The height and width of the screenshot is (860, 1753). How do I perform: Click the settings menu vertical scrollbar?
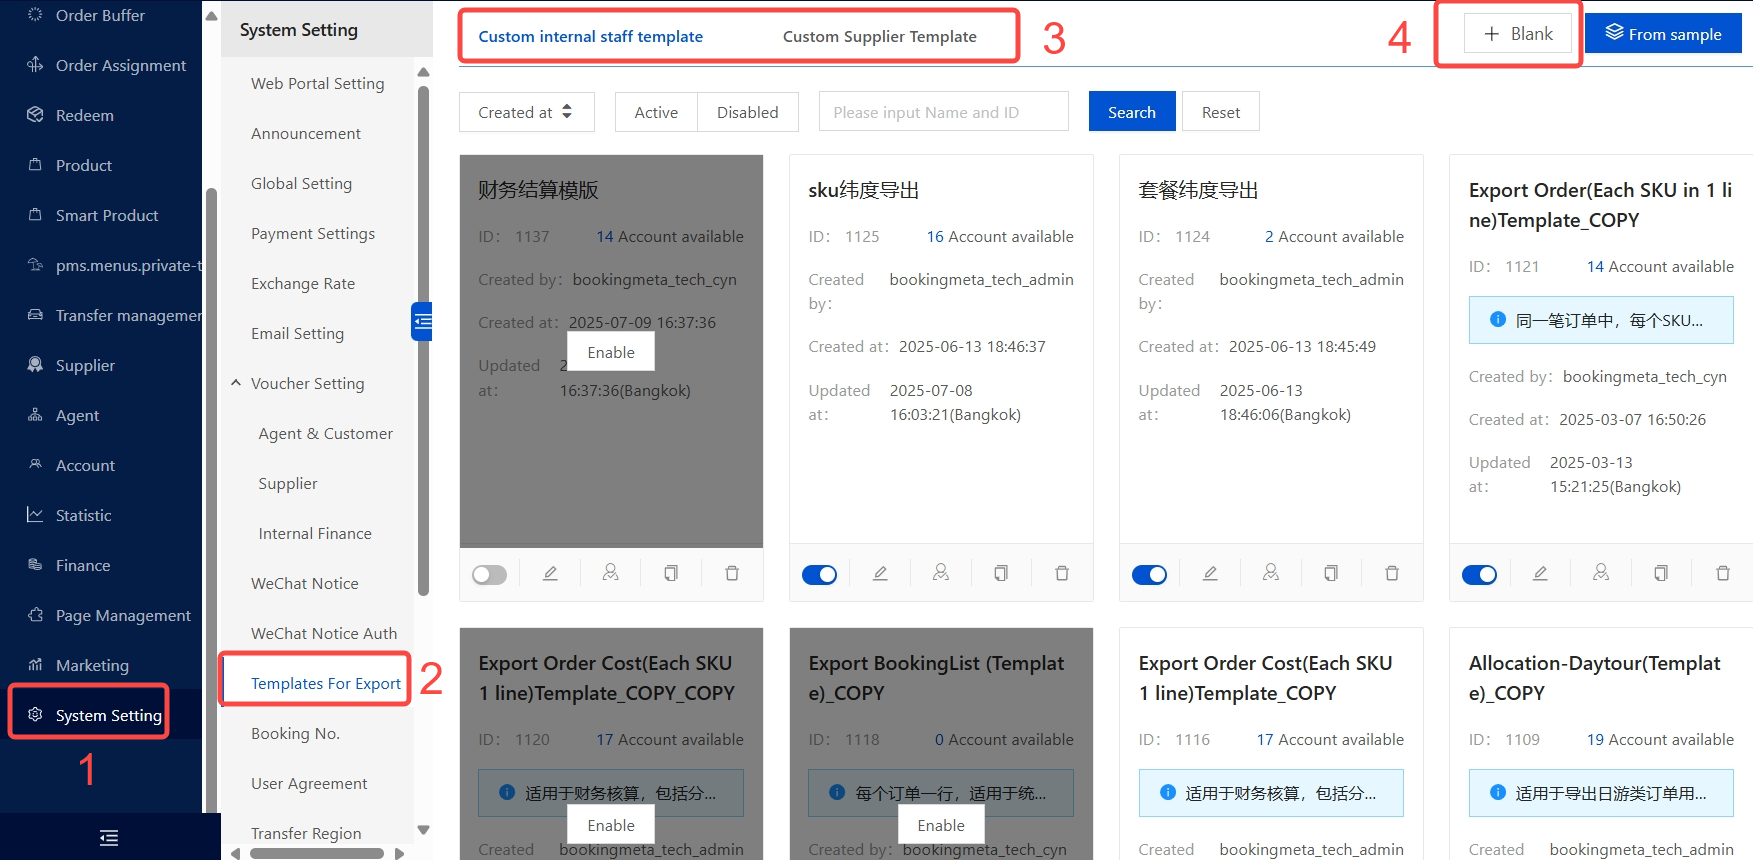423,340
